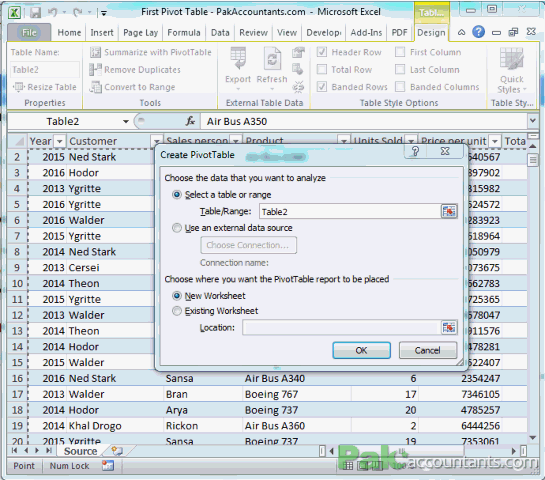Toggle the Banded Rows checkbox
This screenshot has width=545, height=480.
(x=322, y=87)
